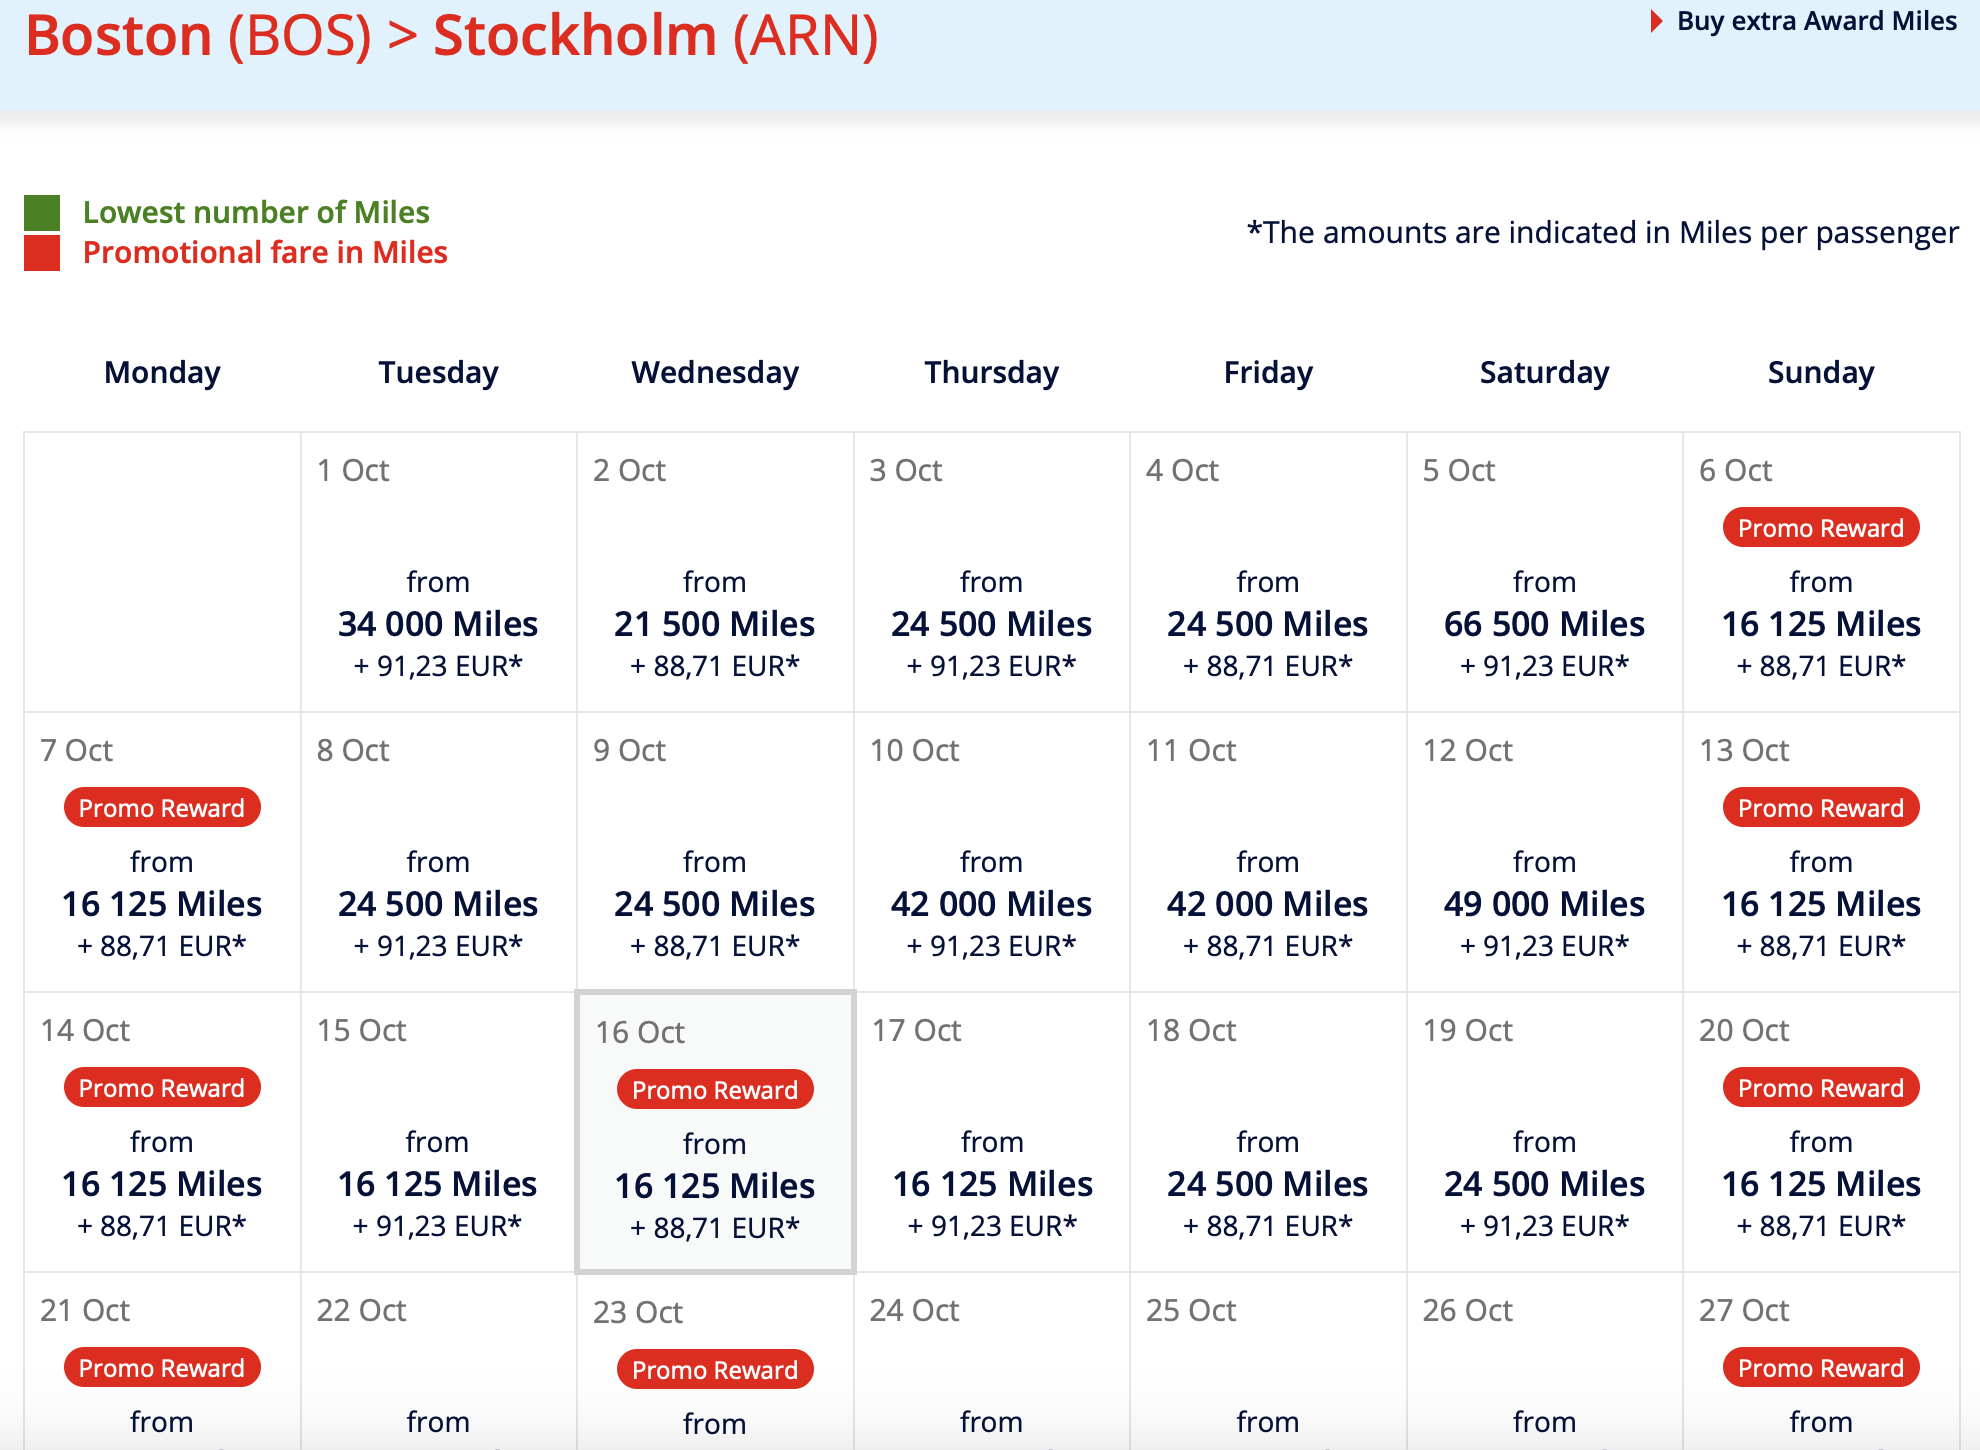Click the Promo Reward badge on 7 Oct
Image resolution: width=1980 pixels, height=1450 pixels.
(162, 808)
